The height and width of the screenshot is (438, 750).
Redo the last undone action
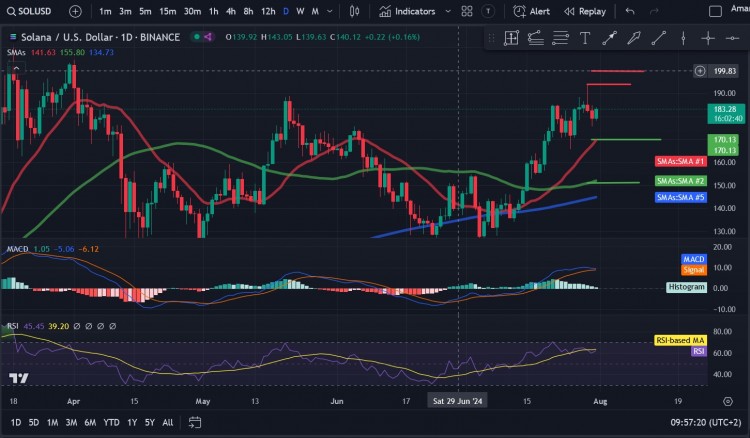coord(654,11)
